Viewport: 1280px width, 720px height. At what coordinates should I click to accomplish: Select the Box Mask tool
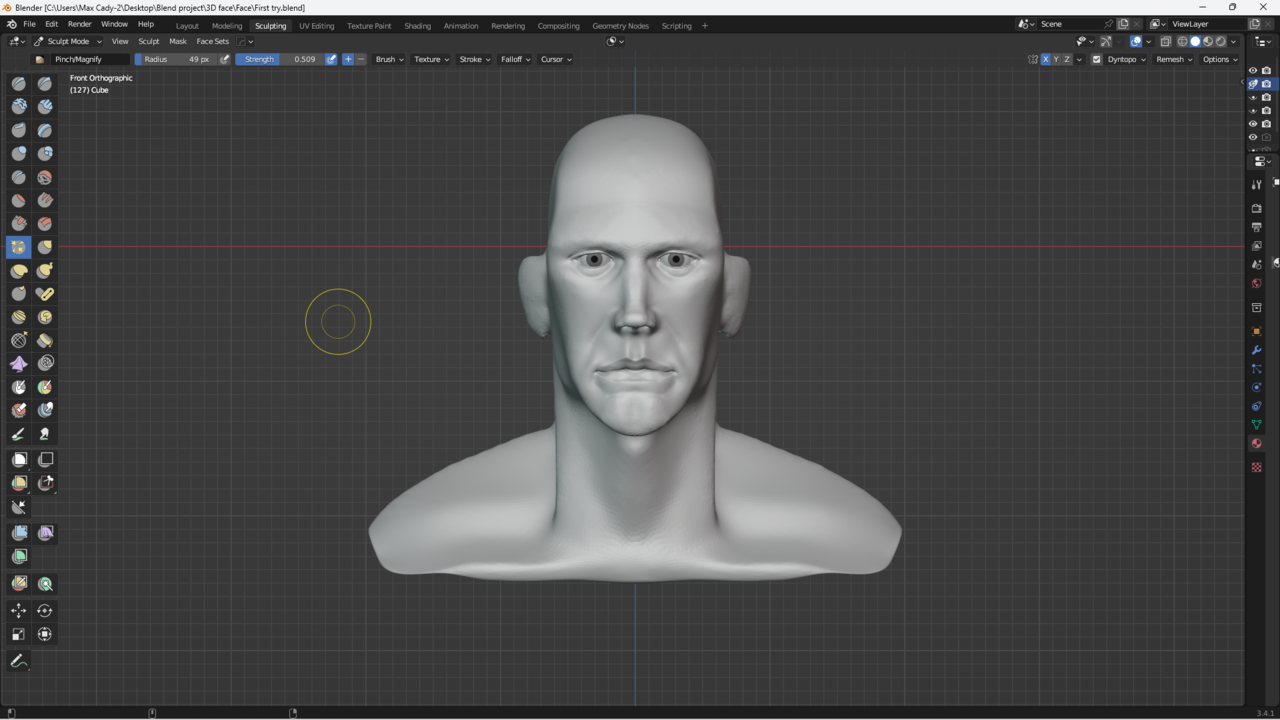(x=19, y=459)
